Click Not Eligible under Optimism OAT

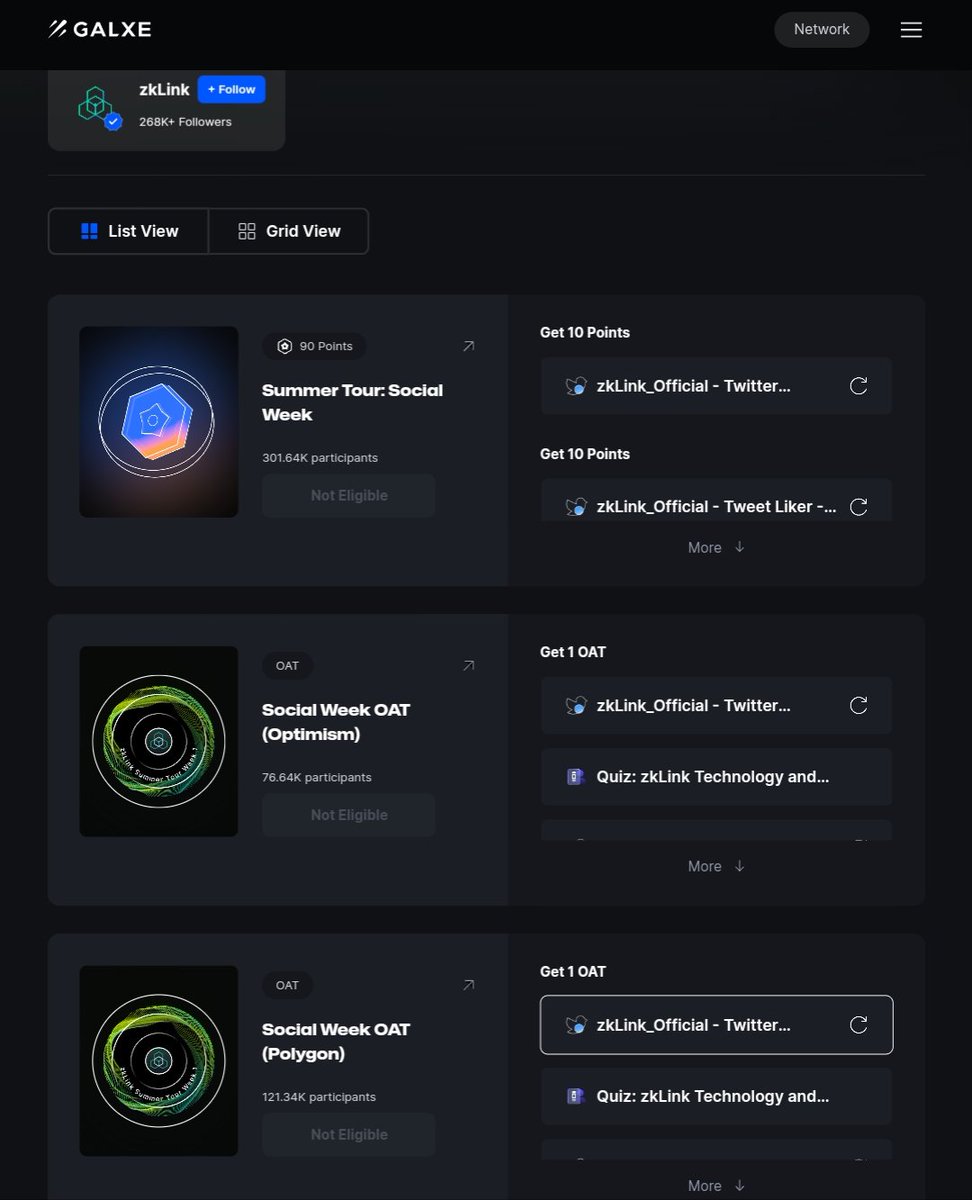[x=349, y=815]
